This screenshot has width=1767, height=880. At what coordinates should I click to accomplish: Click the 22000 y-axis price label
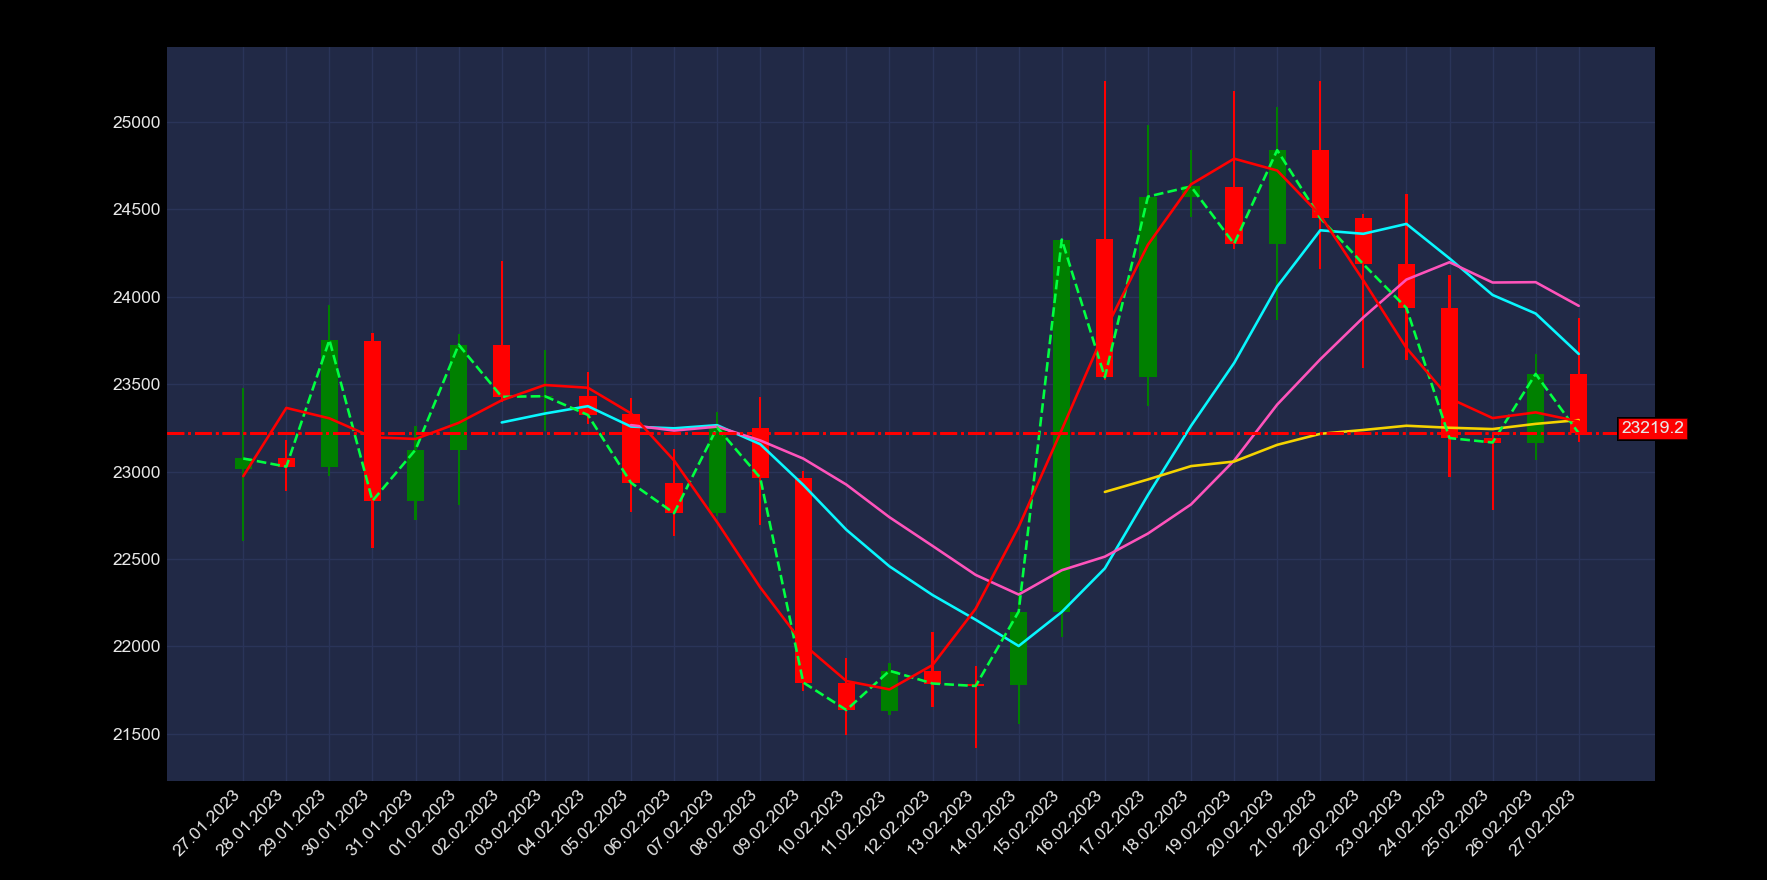tap(138, 647)
